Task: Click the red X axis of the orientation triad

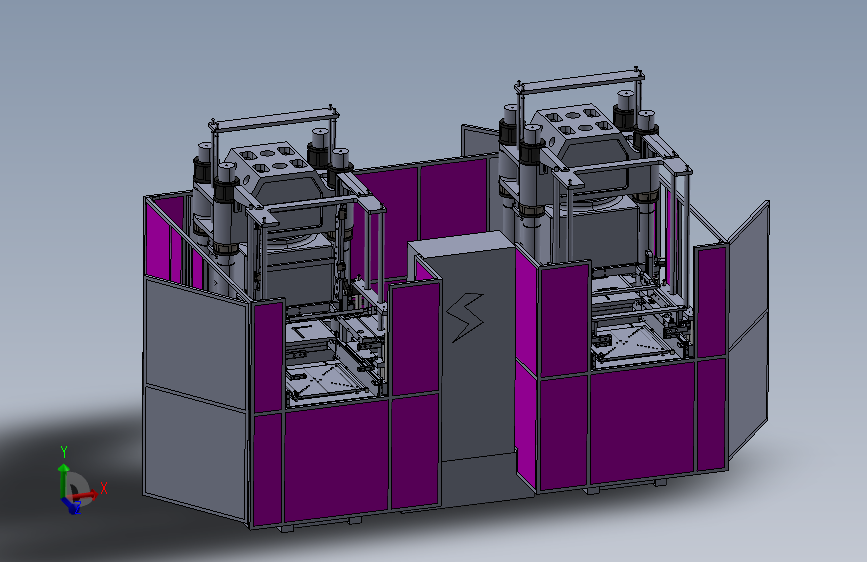Action: click(x=86, y=495)
